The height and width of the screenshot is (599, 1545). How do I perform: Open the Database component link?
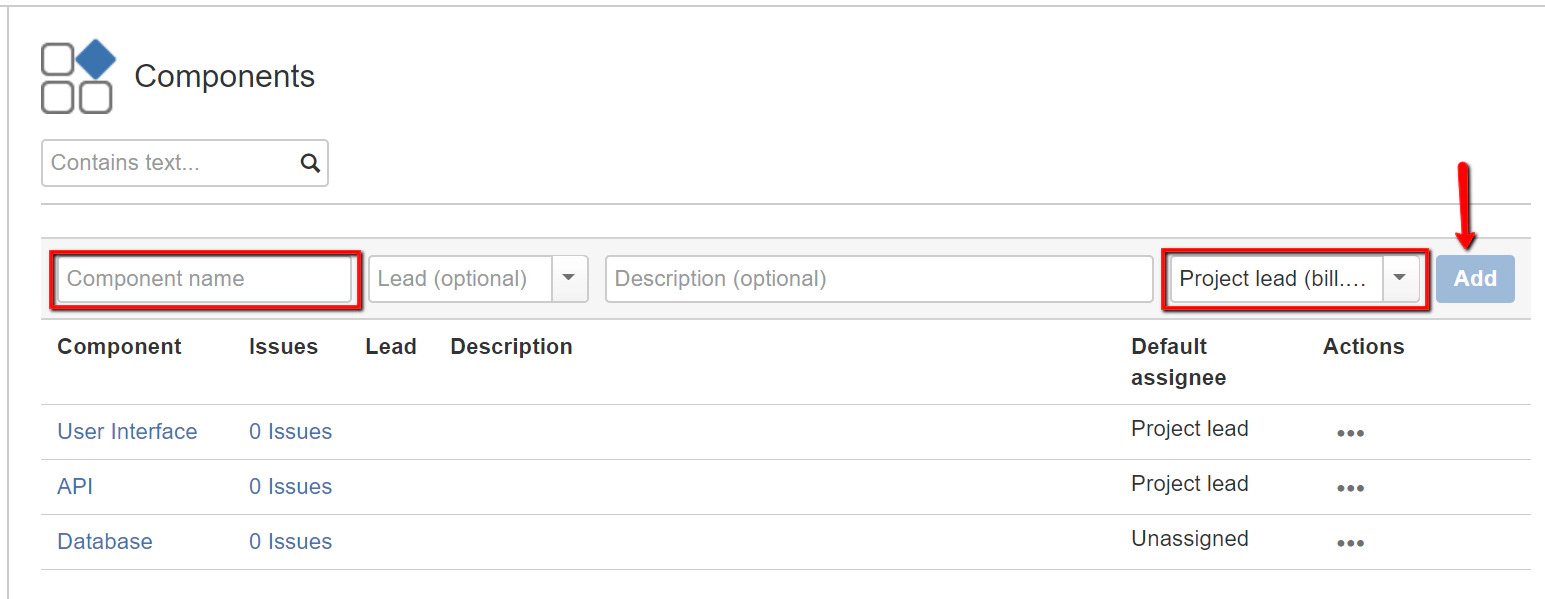point(105,542)
